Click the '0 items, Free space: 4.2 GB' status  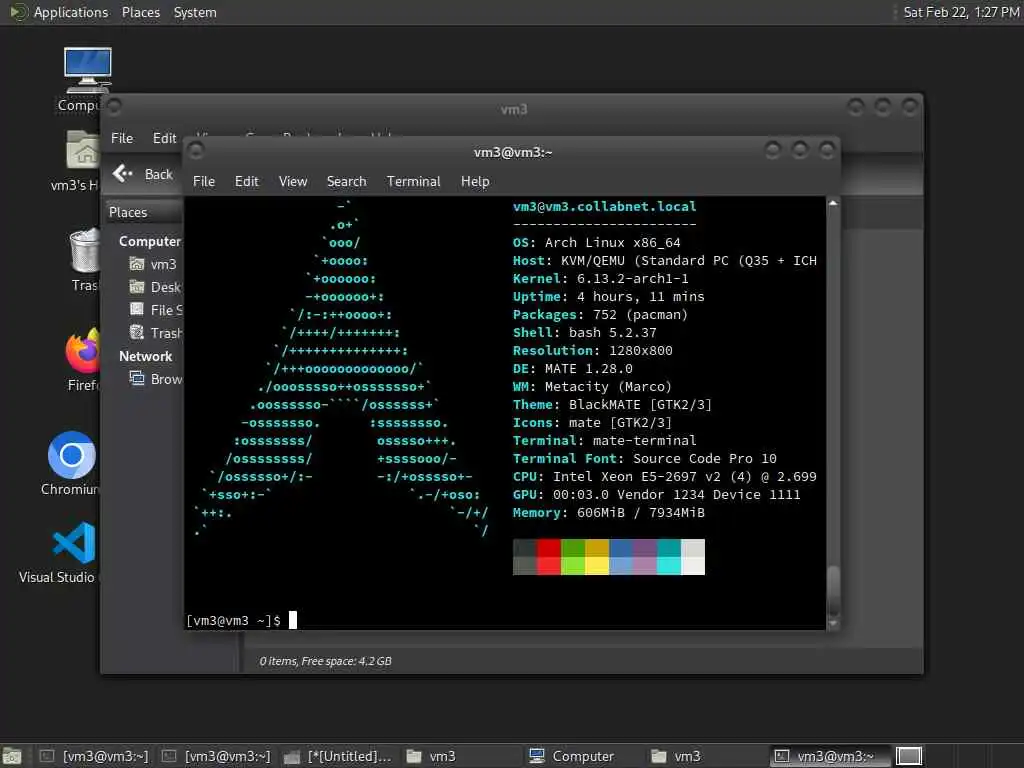point(325,661)
